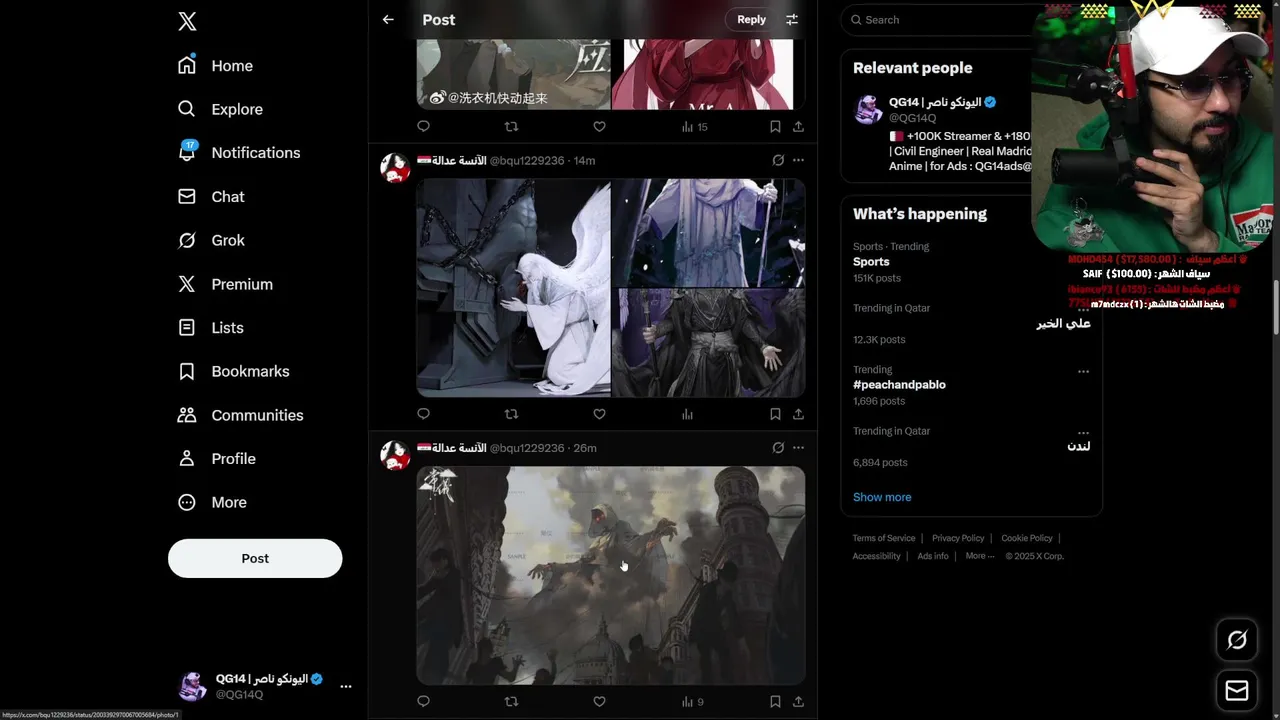Bookmark the 26m post
The image size is (1280, 720).
(775, 702)
